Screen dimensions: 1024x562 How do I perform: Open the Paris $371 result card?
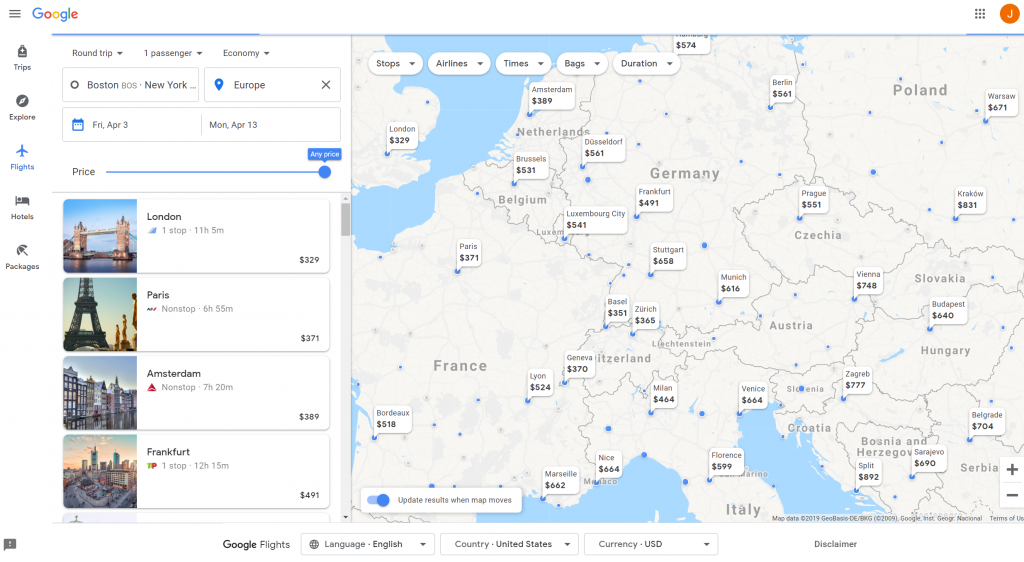[196, 315]
